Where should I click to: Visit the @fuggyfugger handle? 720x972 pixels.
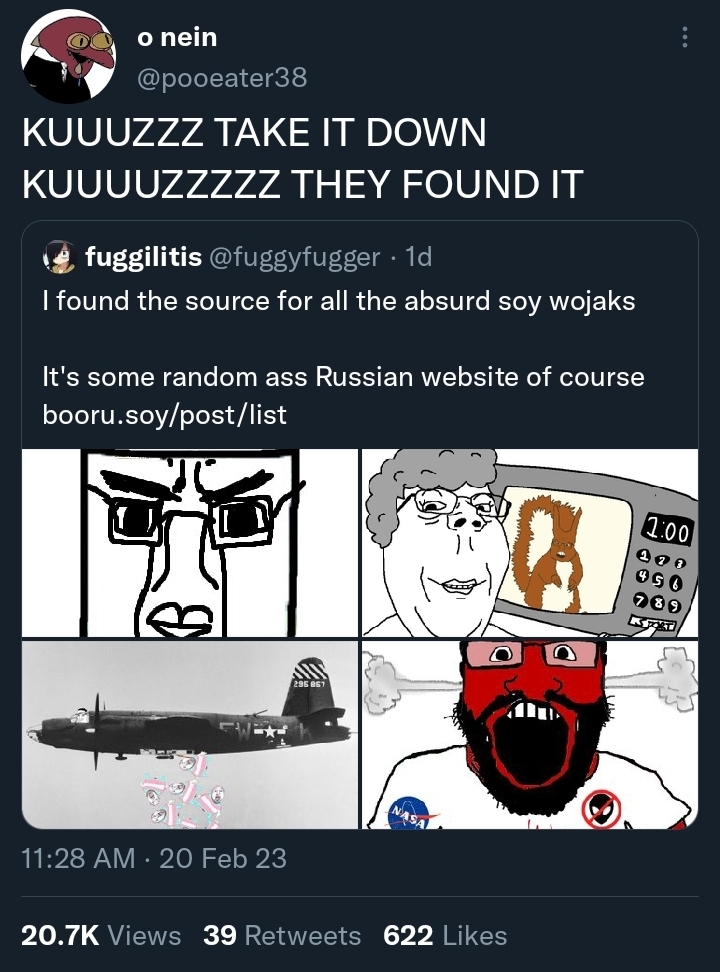(295, 256)
